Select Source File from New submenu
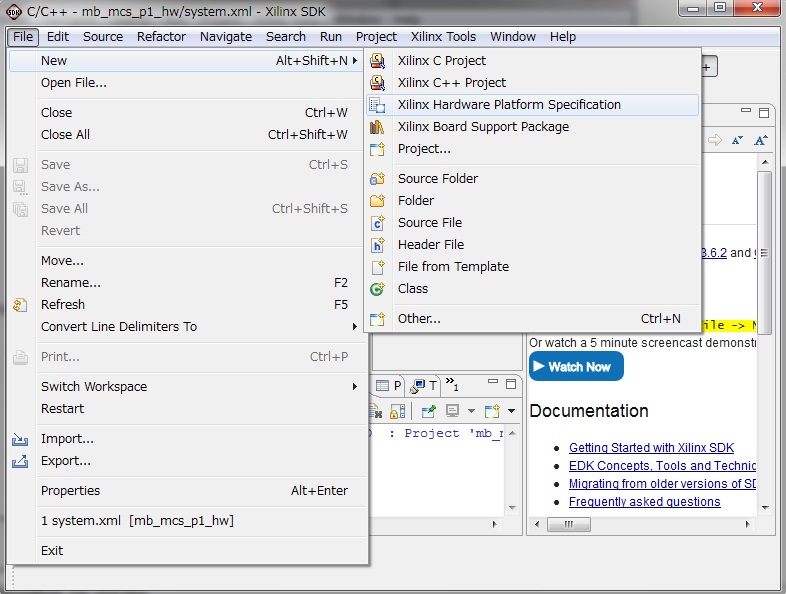The width and height of the screenshot is (786, 594). 532,223
